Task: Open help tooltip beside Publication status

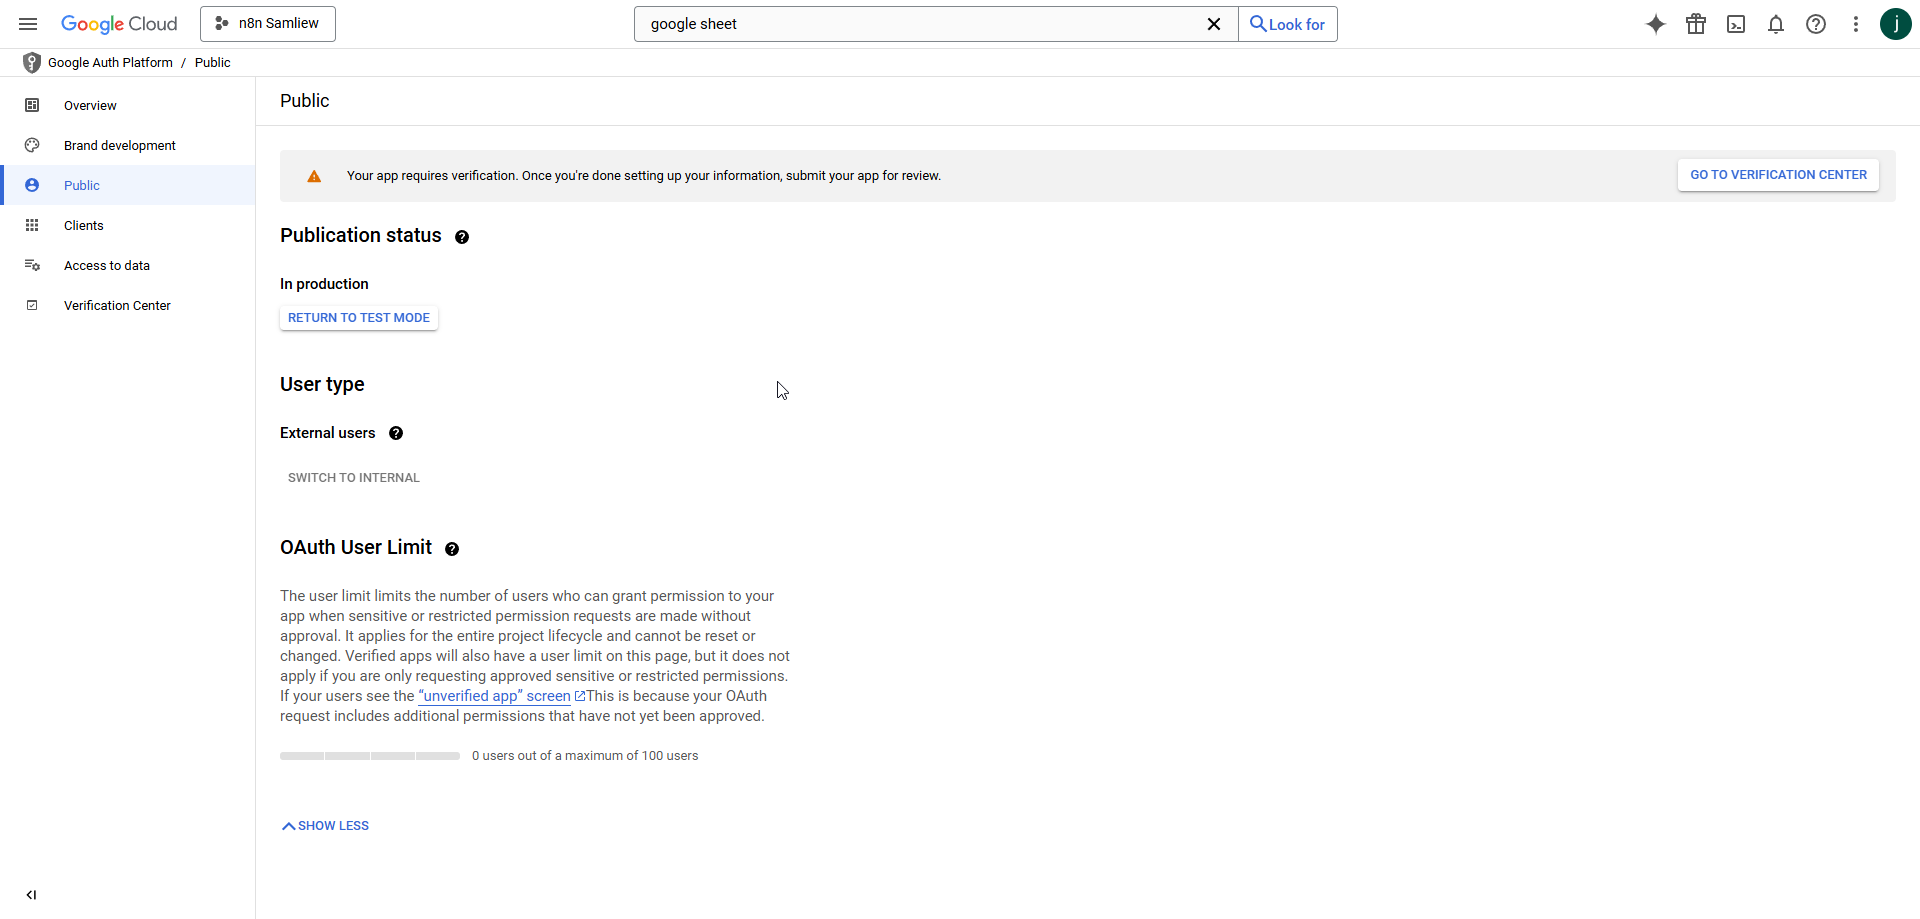Action: click(462, 237)
